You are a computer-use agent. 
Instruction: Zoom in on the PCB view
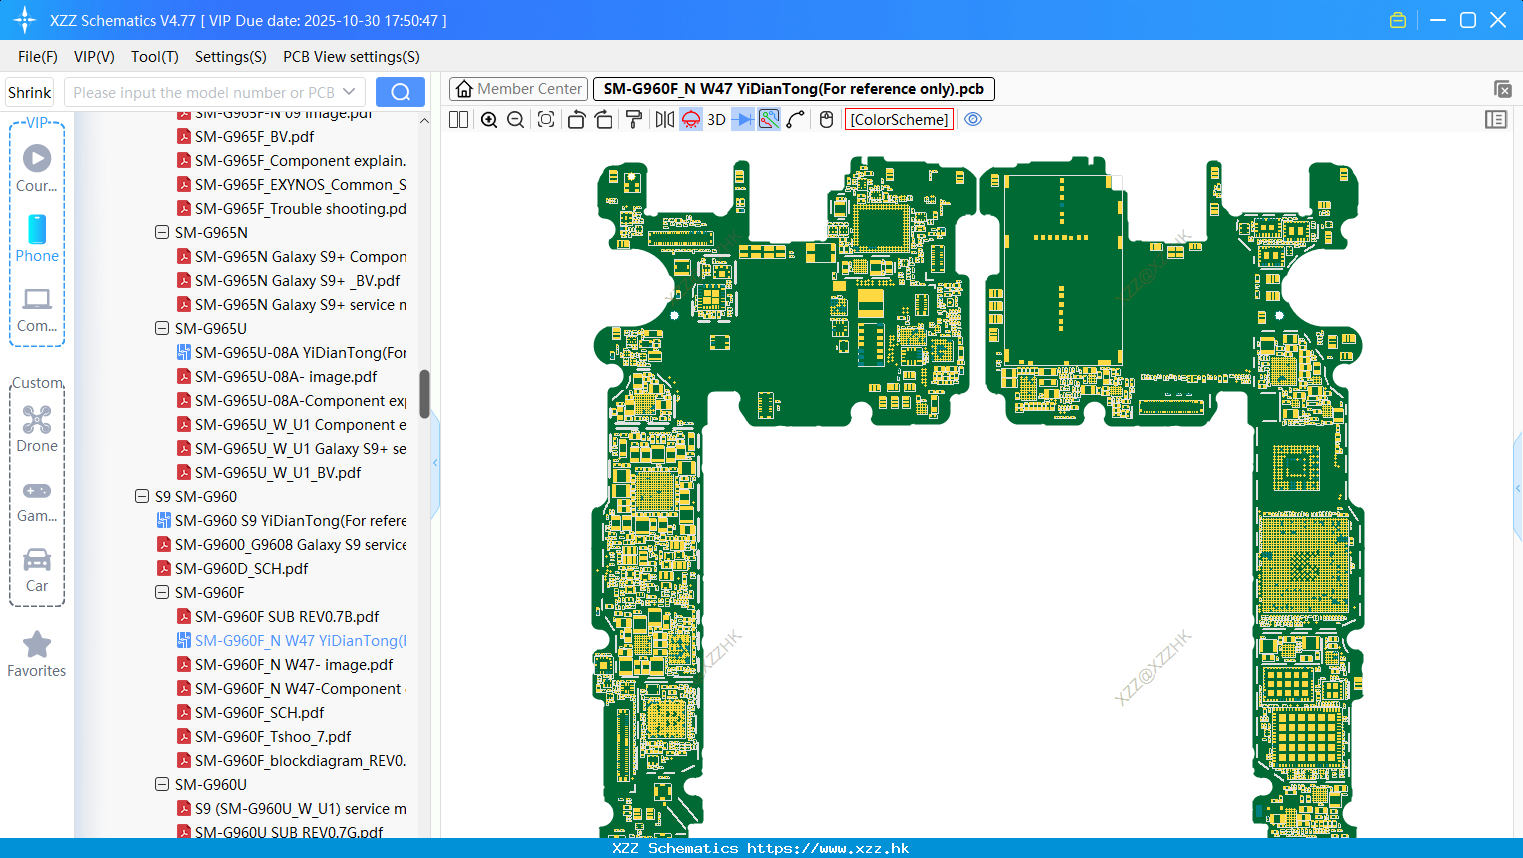click(489, 119)
